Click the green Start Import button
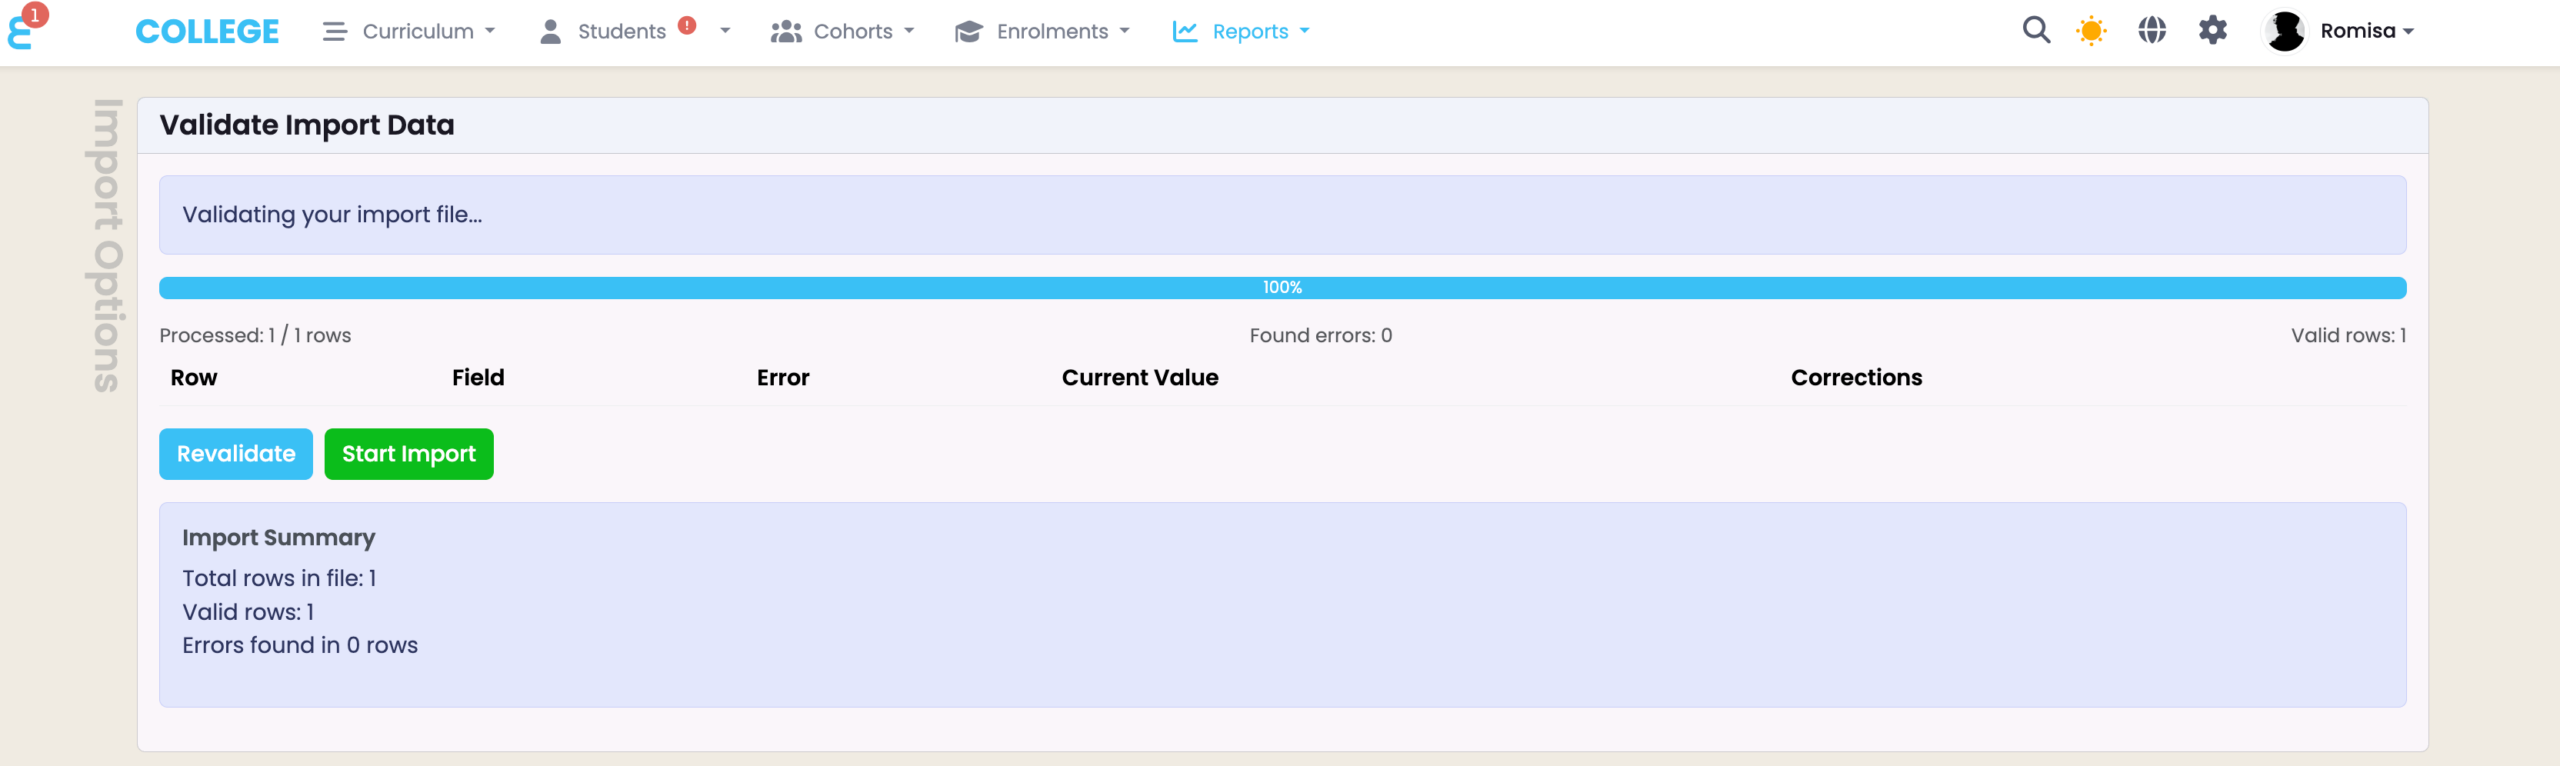 (x=409, y=454)
